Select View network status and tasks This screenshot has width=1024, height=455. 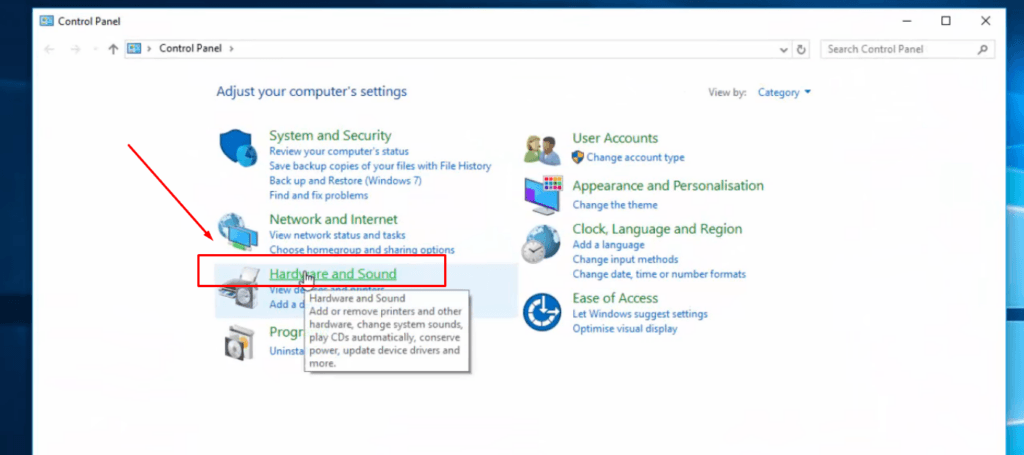coord(337,235)
